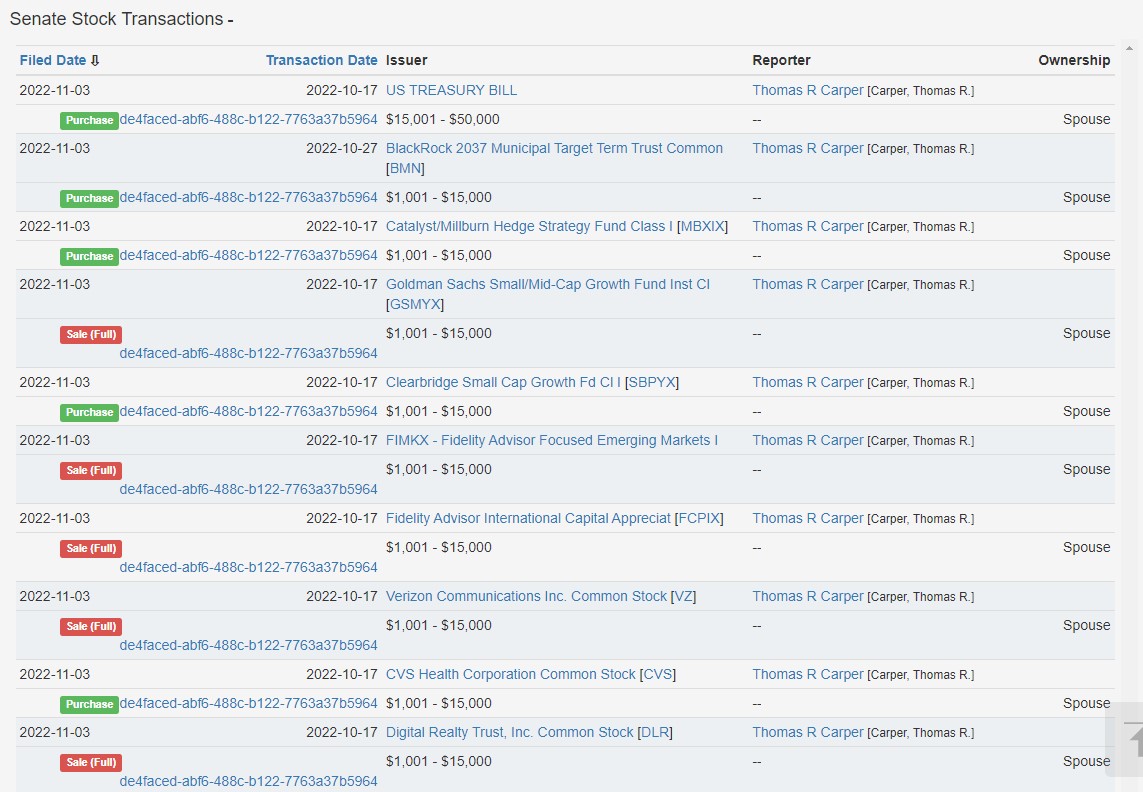The width and height of the screenshot is (1143, 792).
Task: Click the Purchase badge under CVS Health
Action: click(x=90, y=704)
